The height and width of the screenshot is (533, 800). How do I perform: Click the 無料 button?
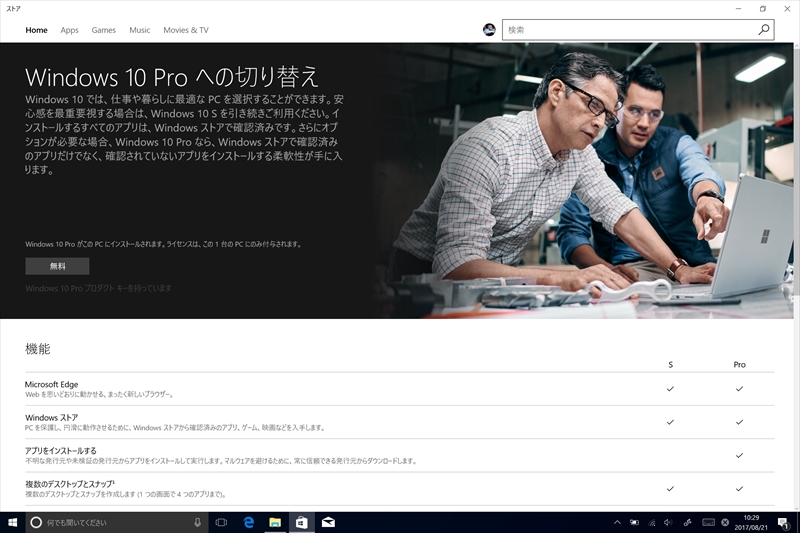coord(57,266)
